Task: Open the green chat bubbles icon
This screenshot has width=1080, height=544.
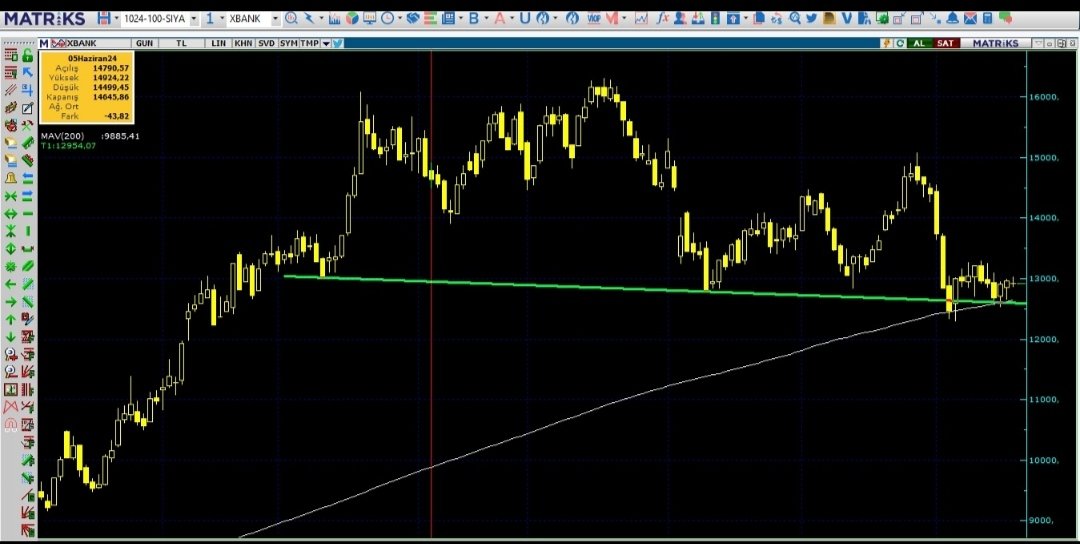Action: click(x=1006, y=18)
